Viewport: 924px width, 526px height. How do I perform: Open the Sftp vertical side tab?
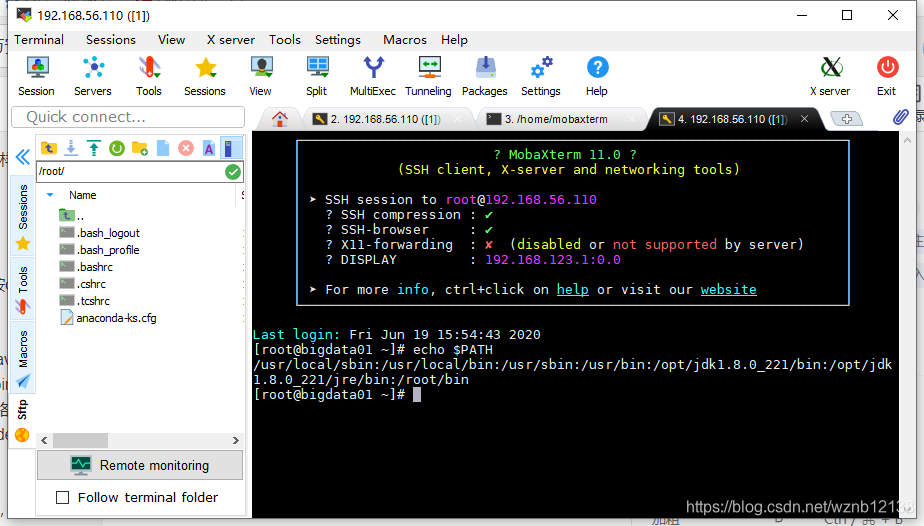22,419
